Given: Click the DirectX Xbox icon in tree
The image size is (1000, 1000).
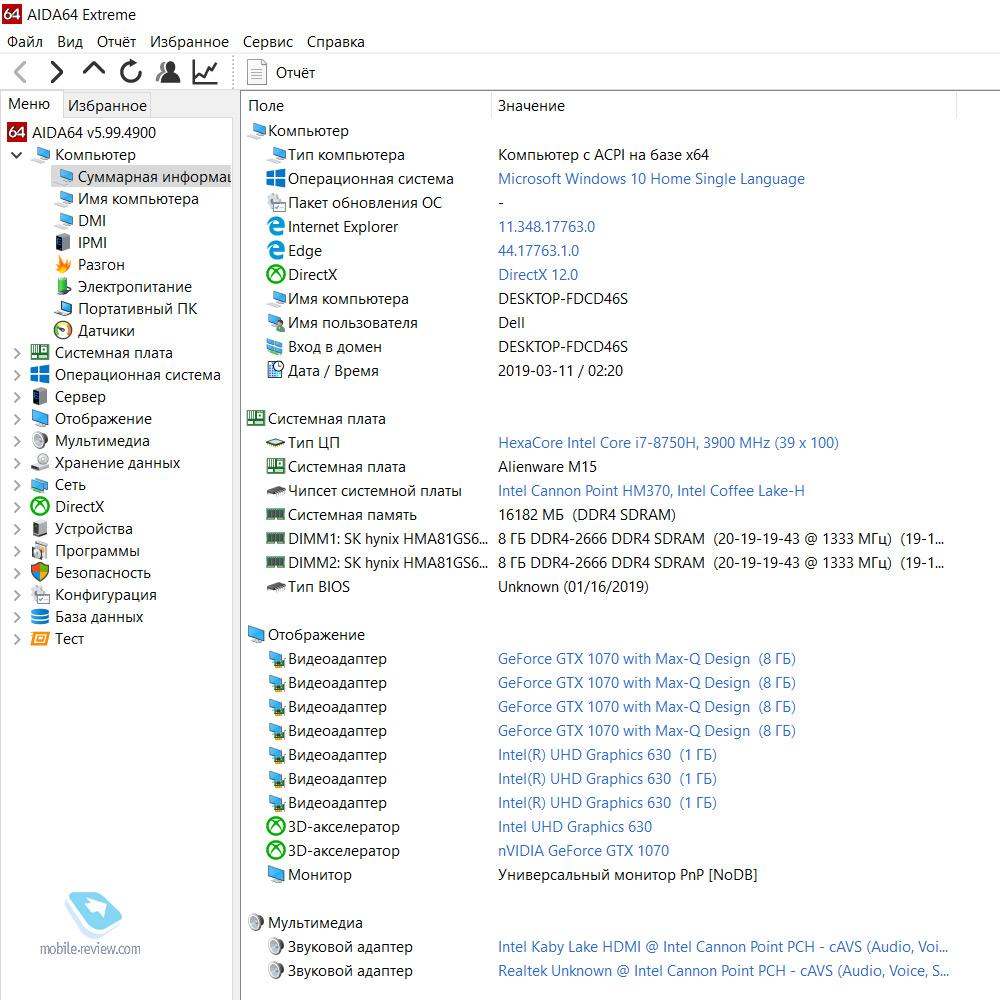Looking at the screenshot, I should 40,506.
